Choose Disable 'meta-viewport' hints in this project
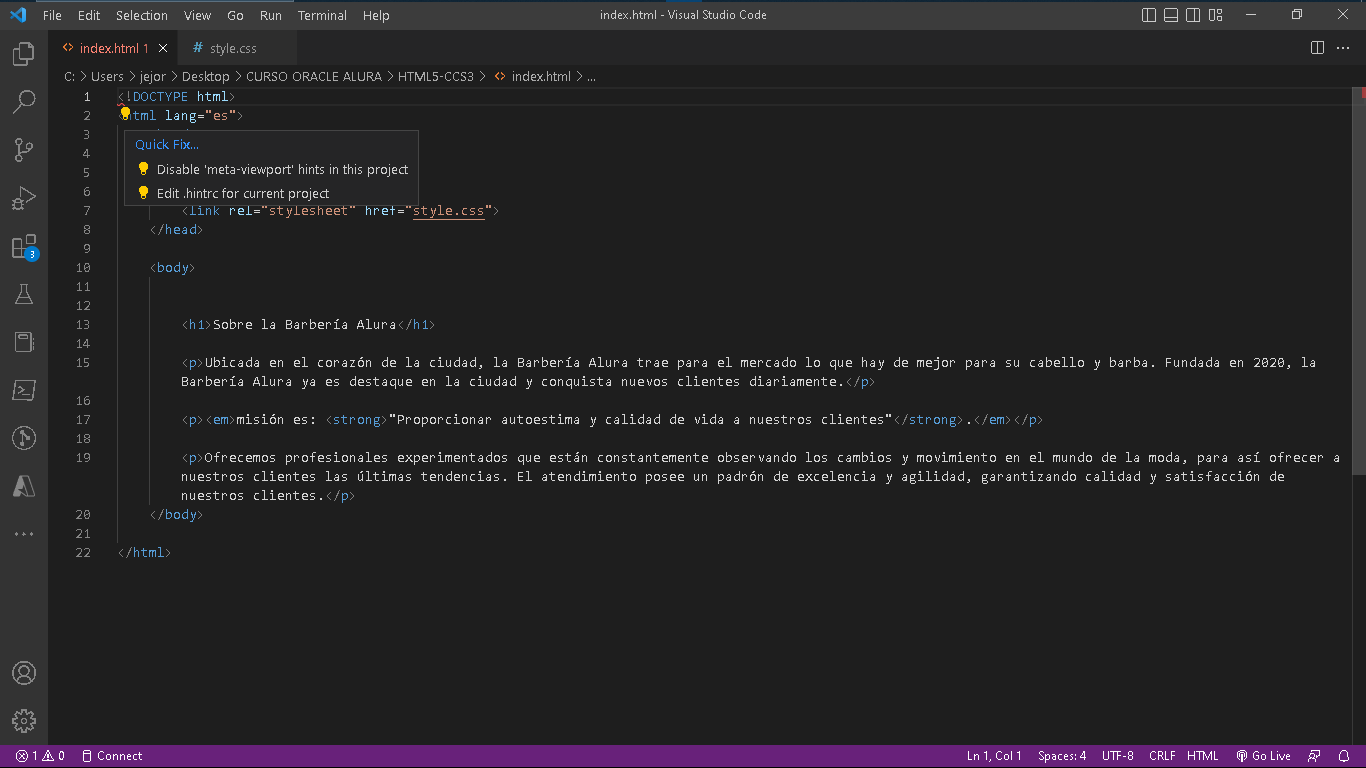The image size is (1366, 768). pyautogui.click(x=271, y=169)
